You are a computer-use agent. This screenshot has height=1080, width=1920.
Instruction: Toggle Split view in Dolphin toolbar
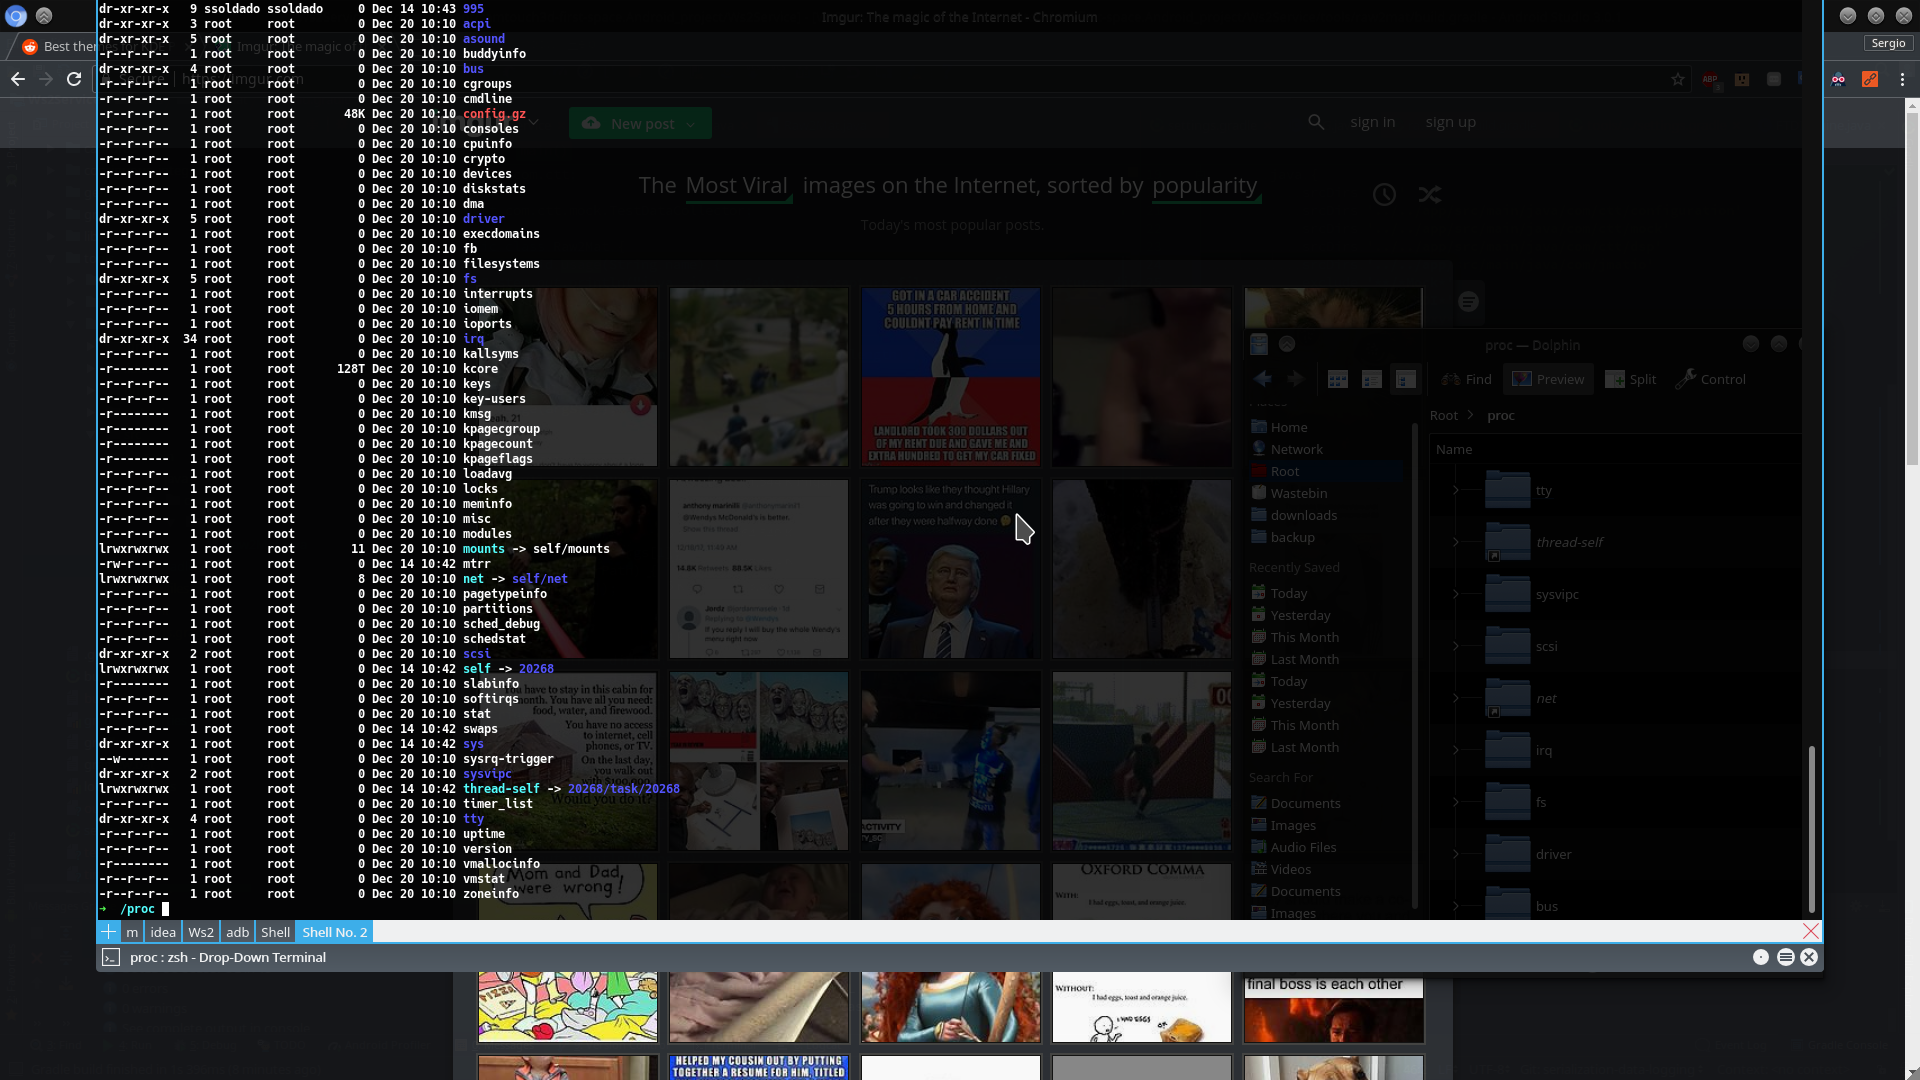click(1630, 379)
